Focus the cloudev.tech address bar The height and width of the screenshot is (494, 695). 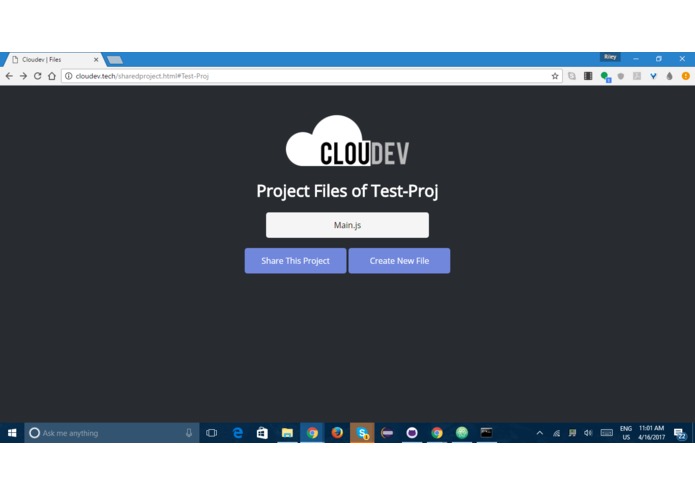point(310,76)
